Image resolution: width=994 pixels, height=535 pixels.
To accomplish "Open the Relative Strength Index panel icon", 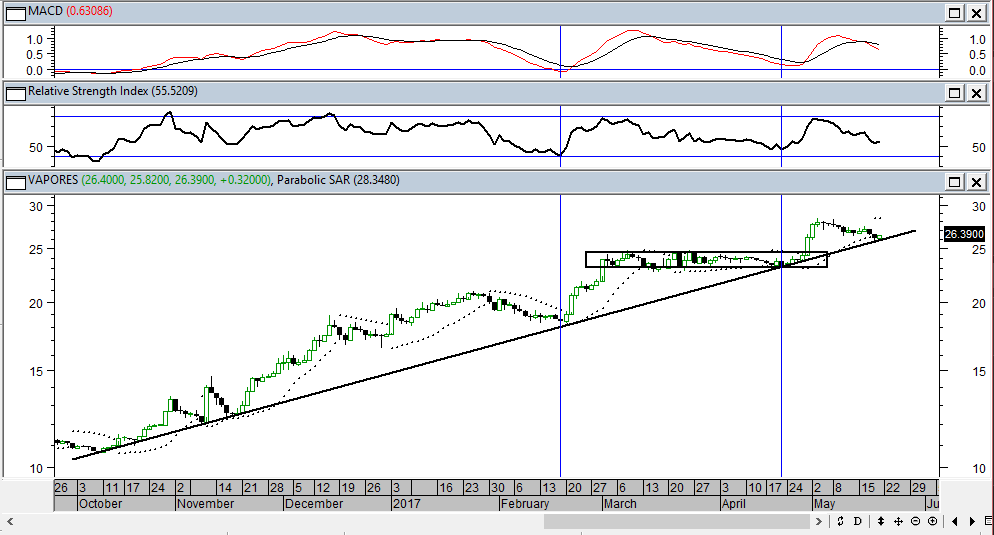I will coord(16,92).
